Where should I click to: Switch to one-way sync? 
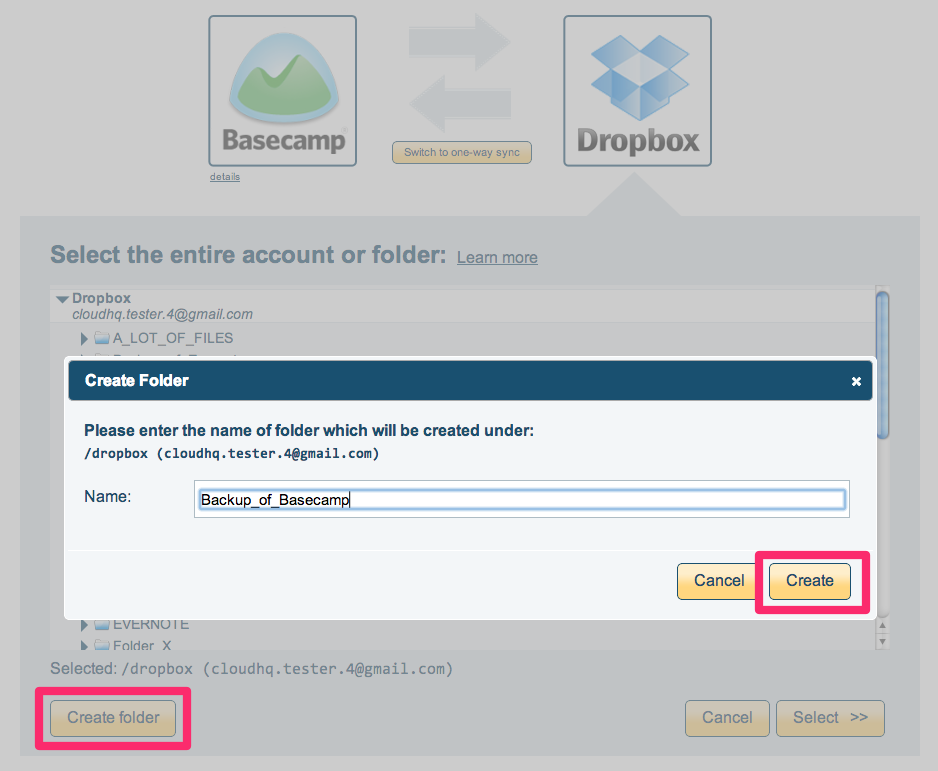tap(461, 153)
